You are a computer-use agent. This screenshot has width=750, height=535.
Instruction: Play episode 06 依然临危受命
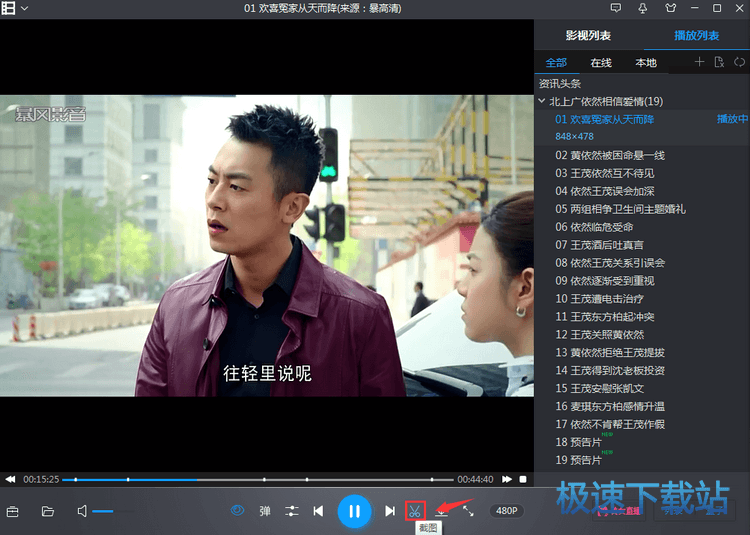point(594,227)
